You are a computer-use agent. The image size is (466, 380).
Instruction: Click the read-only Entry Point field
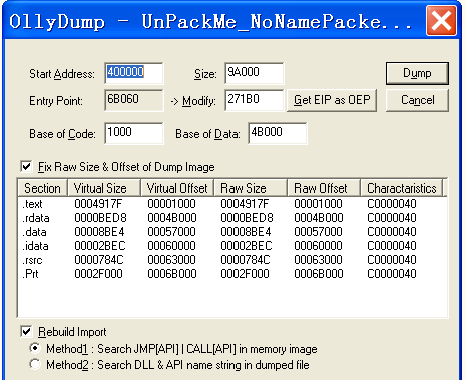(x=134, y=100)
